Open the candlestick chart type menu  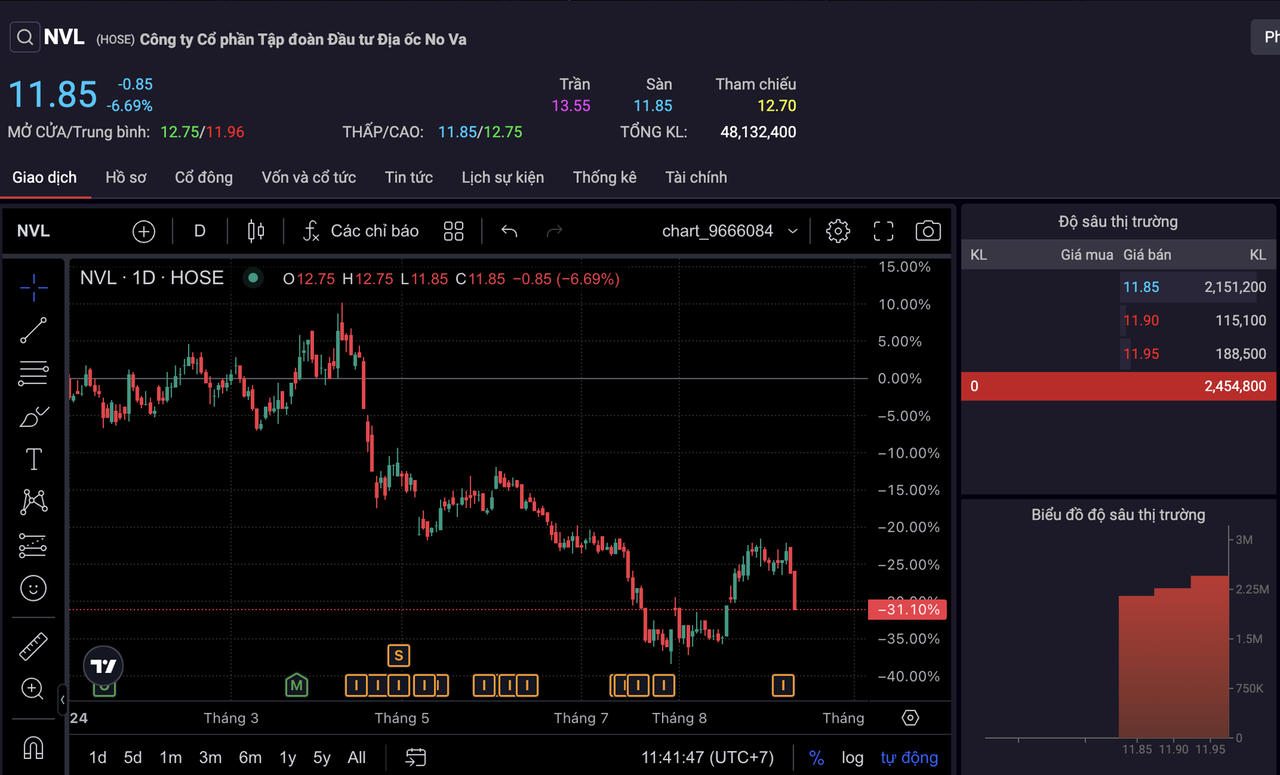coord(256,231)
